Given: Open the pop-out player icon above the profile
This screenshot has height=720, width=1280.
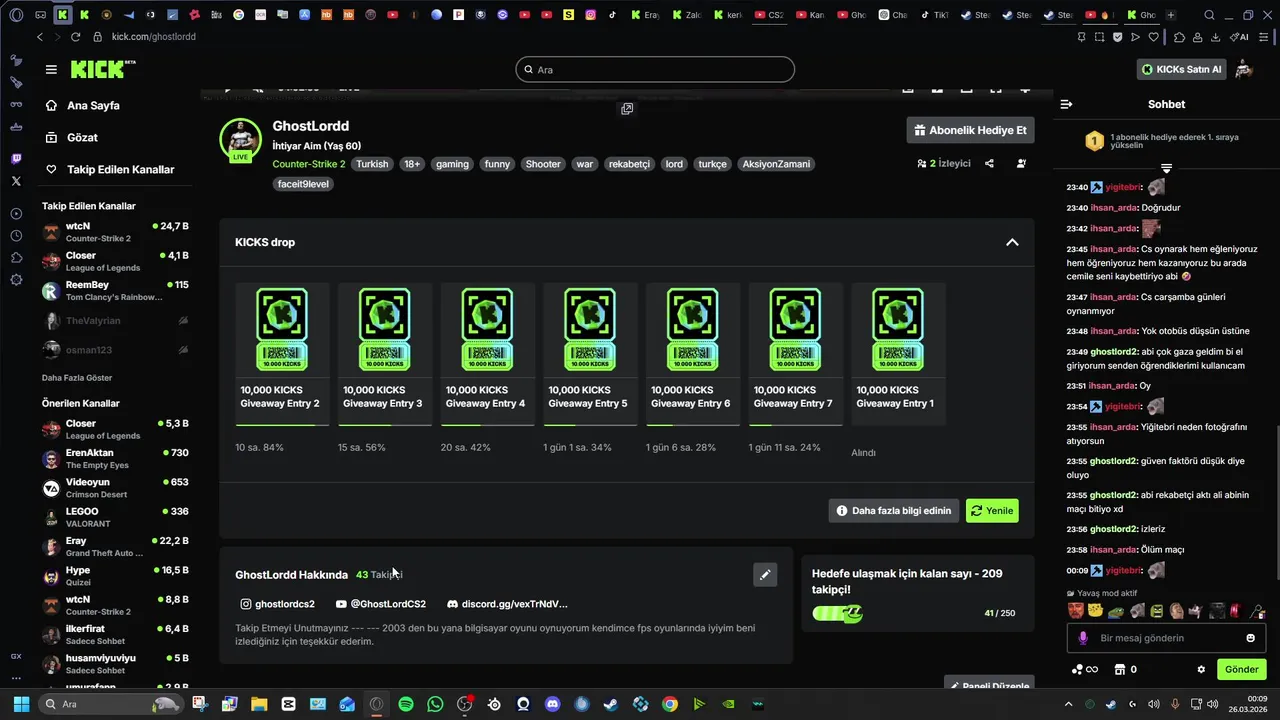Looking at the screenshot, I should [x=627, y=109].
